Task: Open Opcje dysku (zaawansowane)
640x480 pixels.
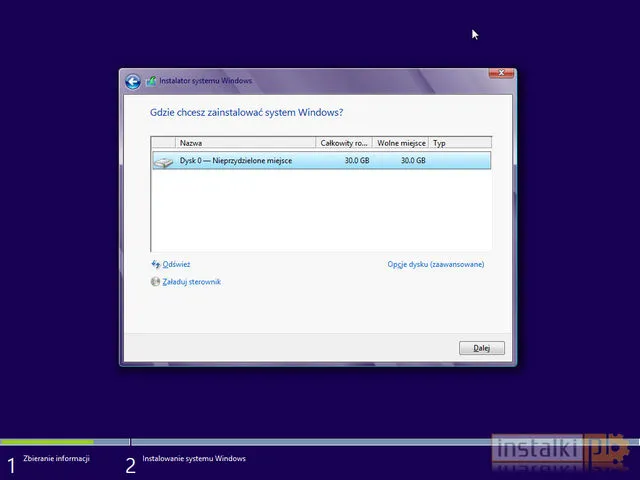Action: point(436,264)
